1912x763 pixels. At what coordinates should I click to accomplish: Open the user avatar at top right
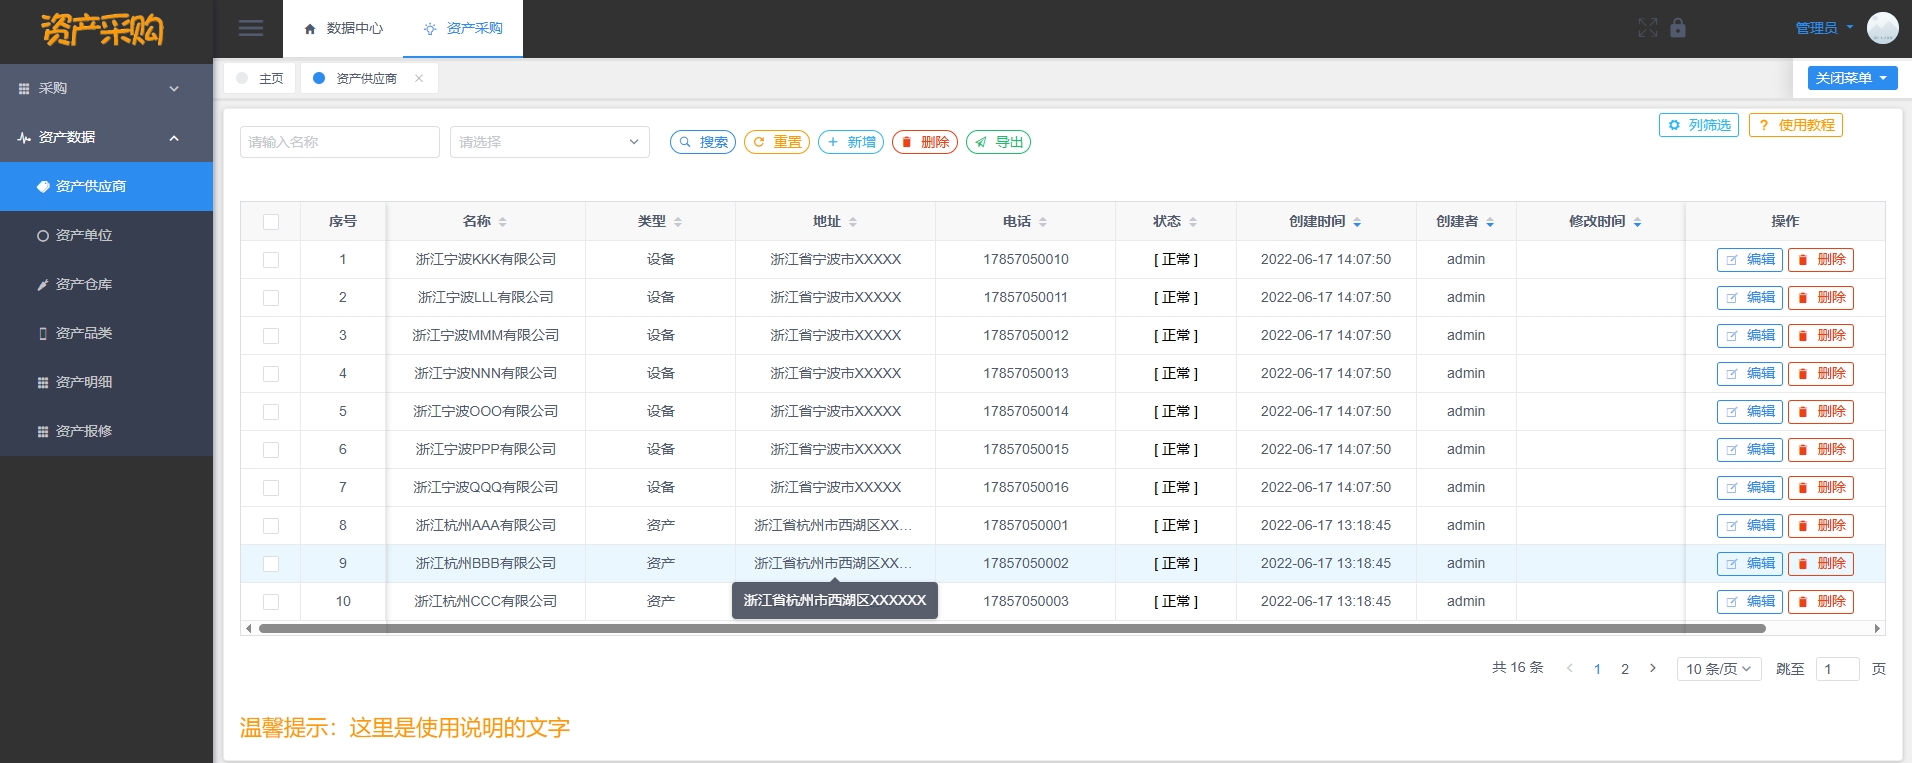pos(1882,28)
